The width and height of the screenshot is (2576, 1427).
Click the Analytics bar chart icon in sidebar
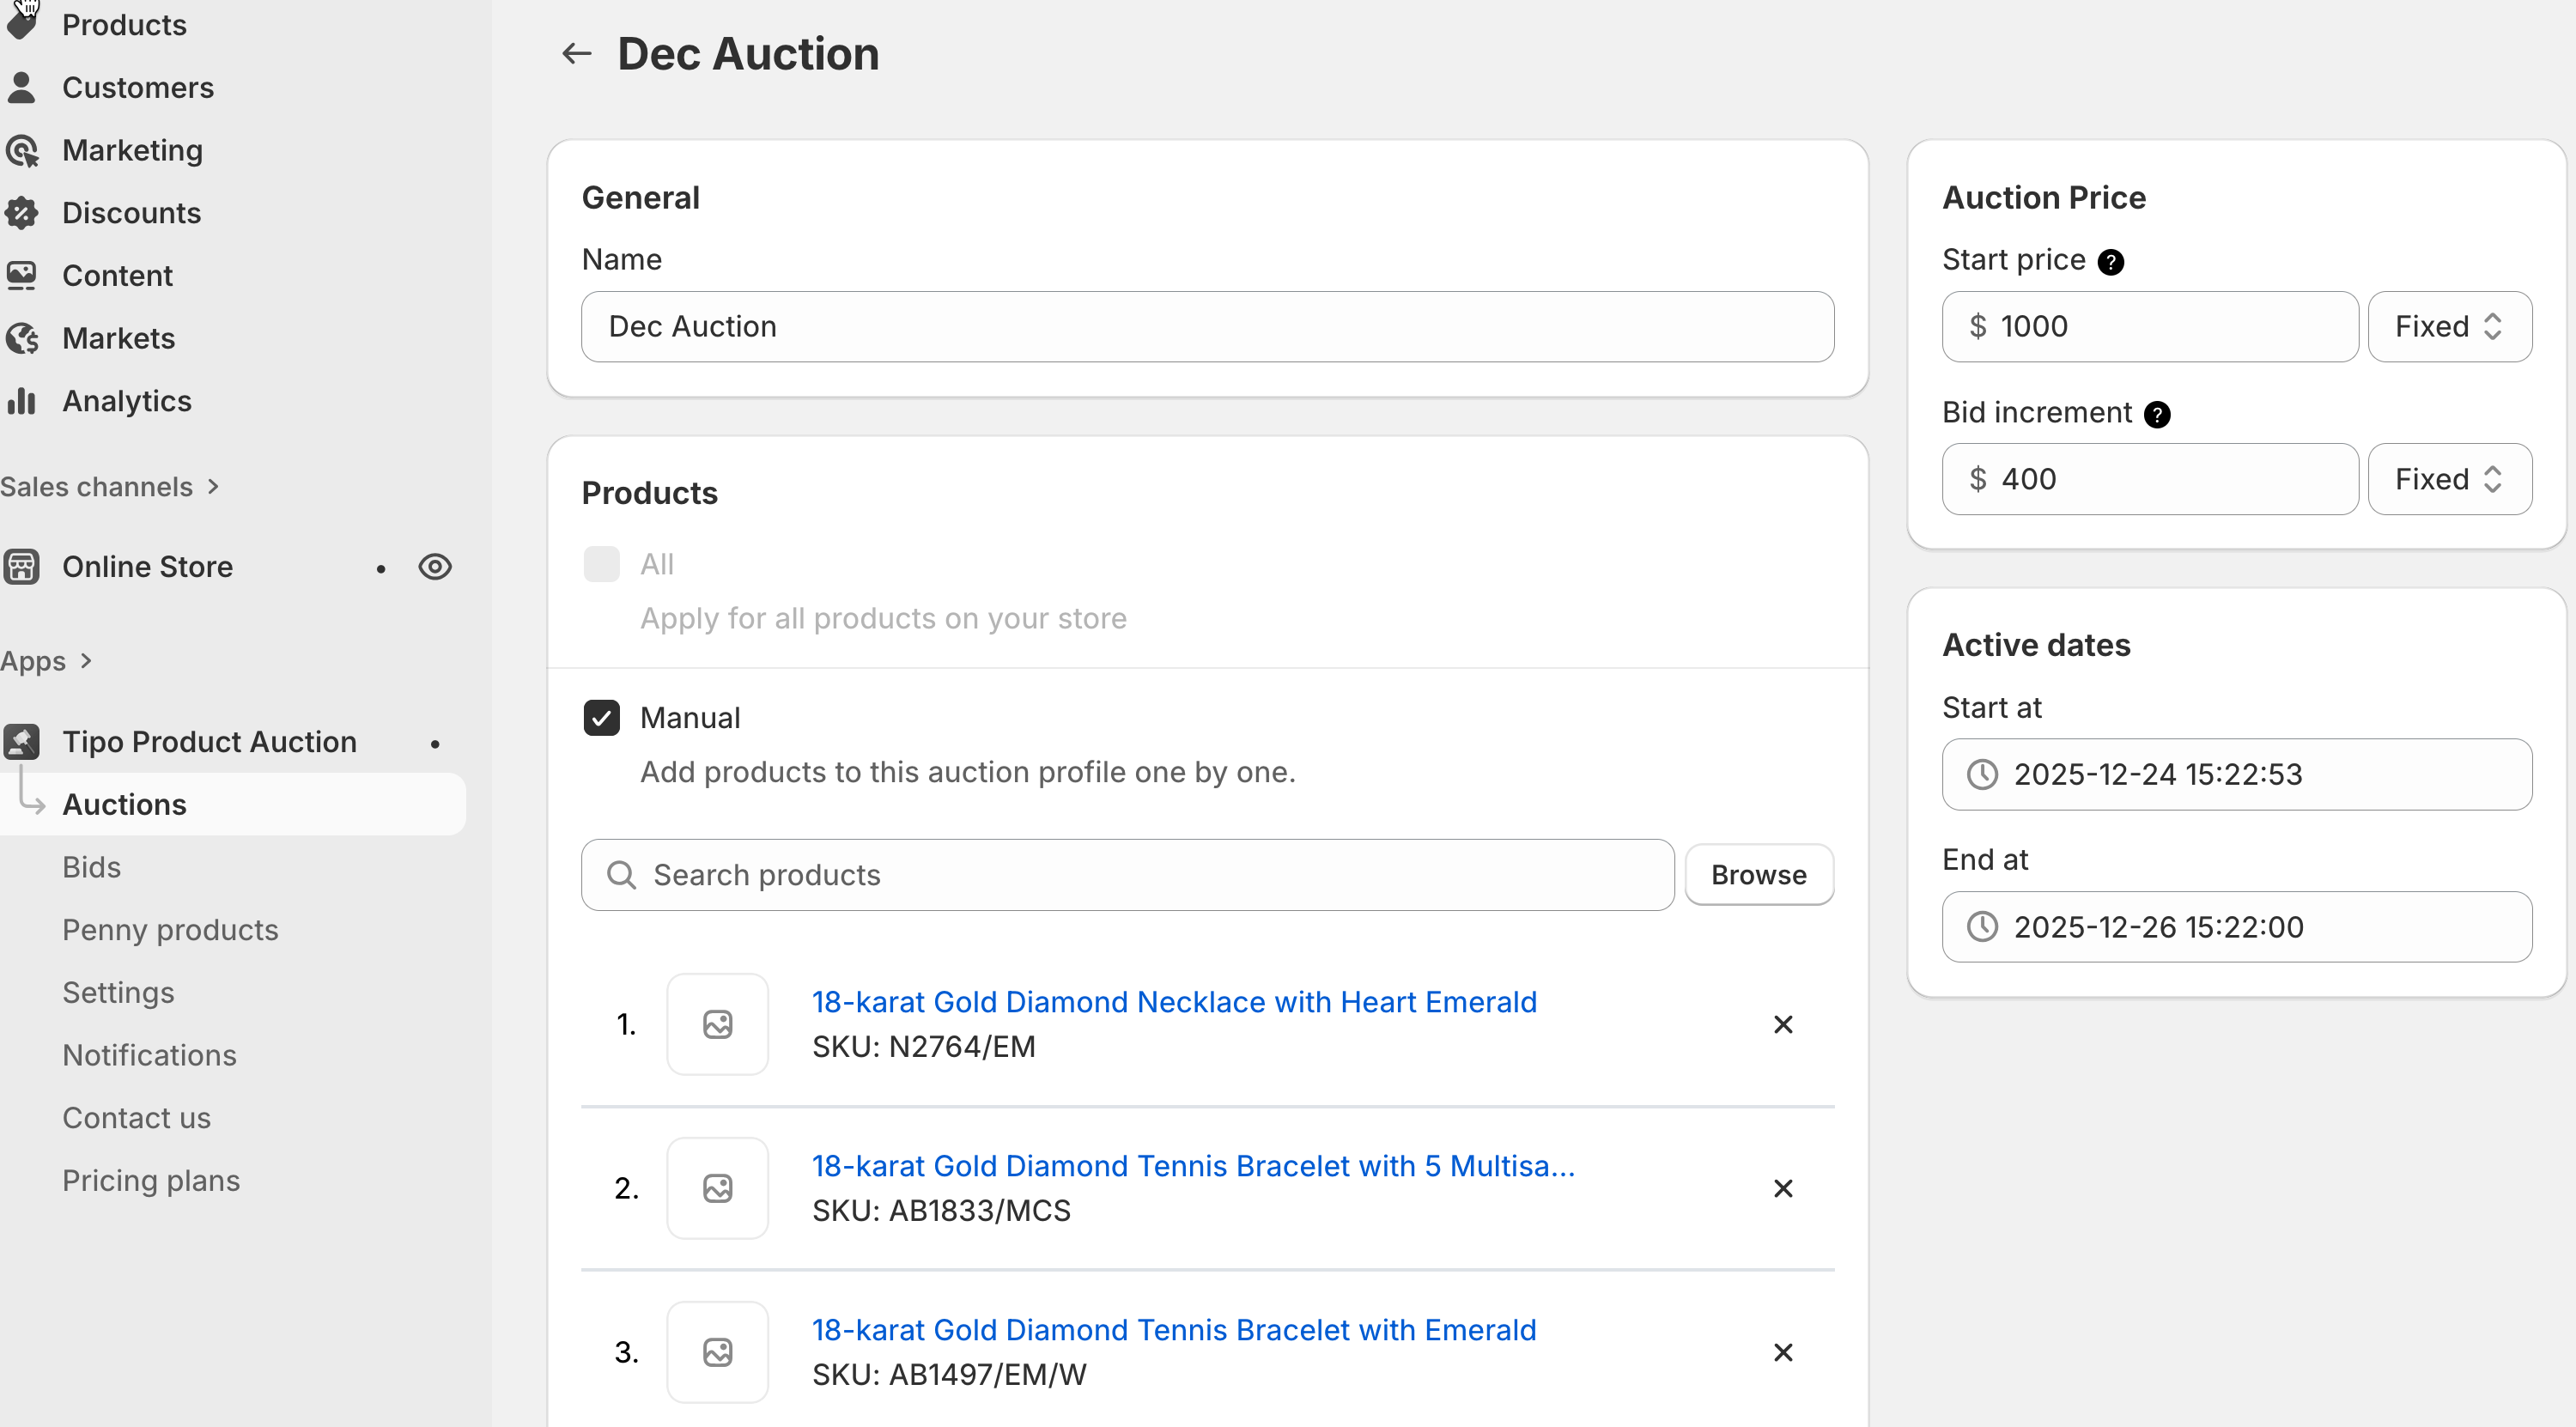tap(22, 401)
